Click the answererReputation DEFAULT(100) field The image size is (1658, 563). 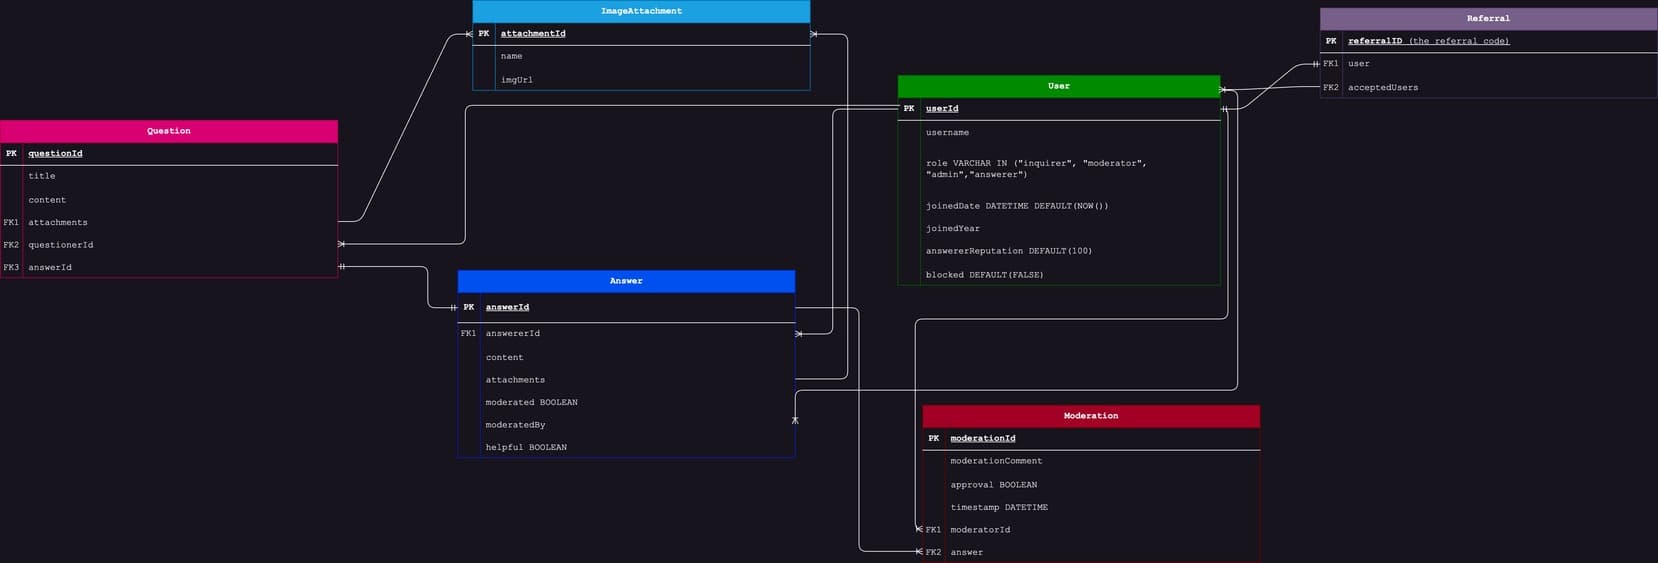point(1008,251)
